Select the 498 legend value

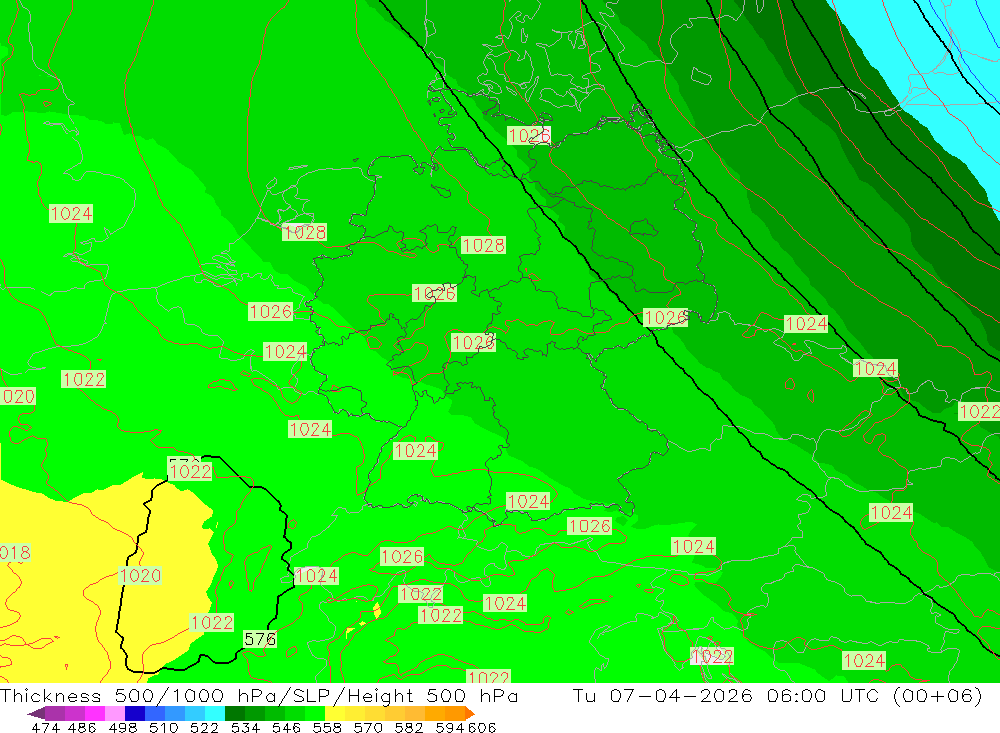(x=123, y=728)
